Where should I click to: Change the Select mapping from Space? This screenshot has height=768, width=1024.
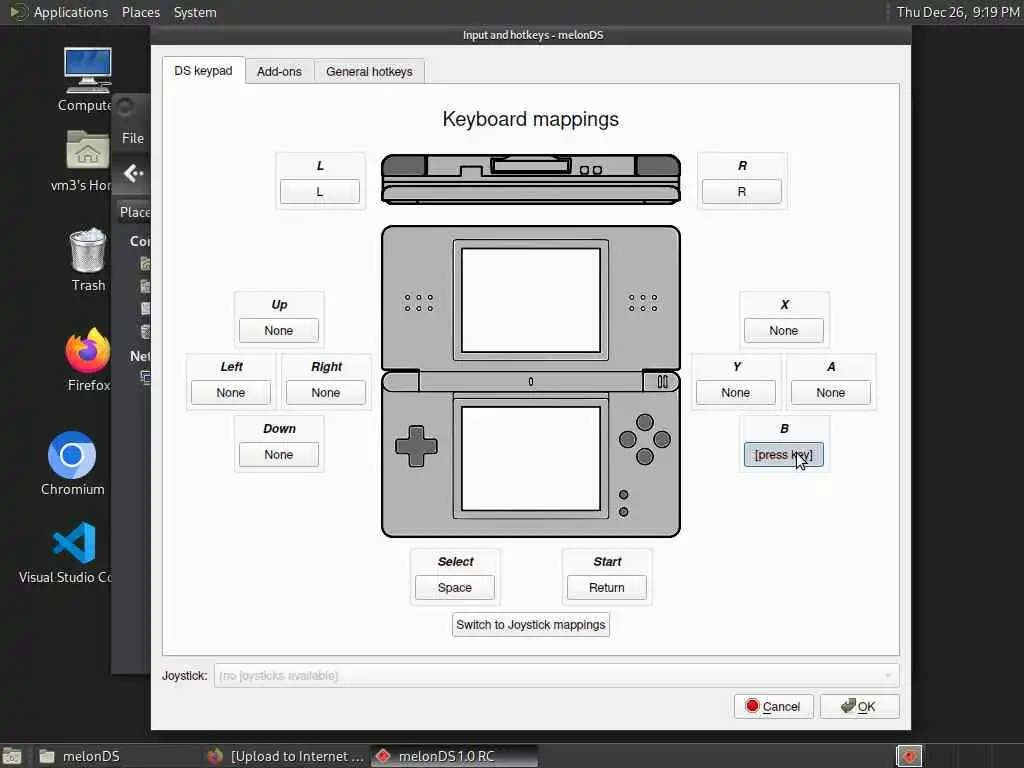point(455,587)
